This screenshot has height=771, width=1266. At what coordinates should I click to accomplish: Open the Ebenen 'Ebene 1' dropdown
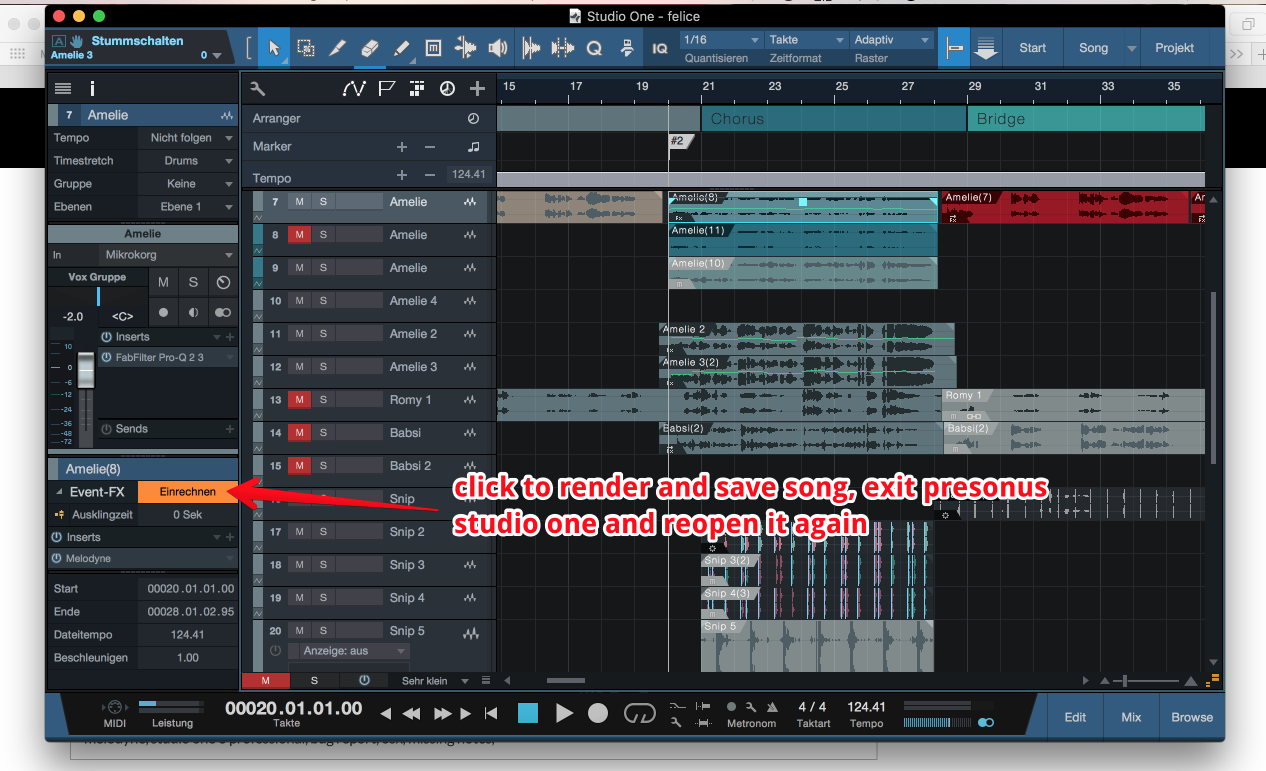(188, 207)
